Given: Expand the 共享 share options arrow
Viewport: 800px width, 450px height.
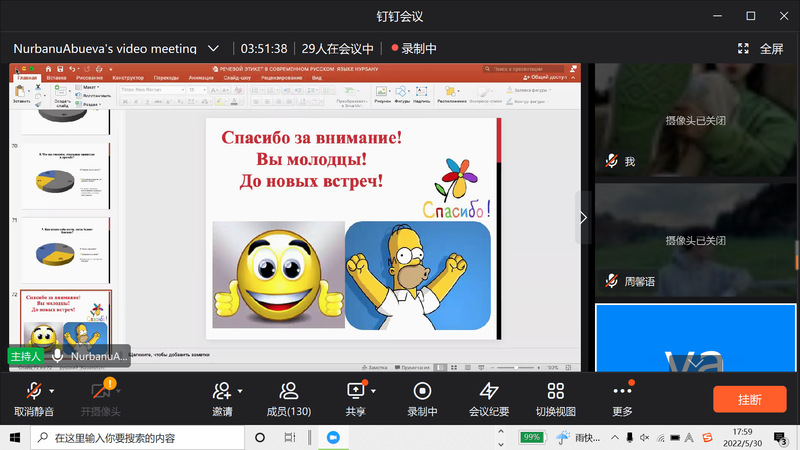Looking at the screenshot, I should click(x=373, y=391).
